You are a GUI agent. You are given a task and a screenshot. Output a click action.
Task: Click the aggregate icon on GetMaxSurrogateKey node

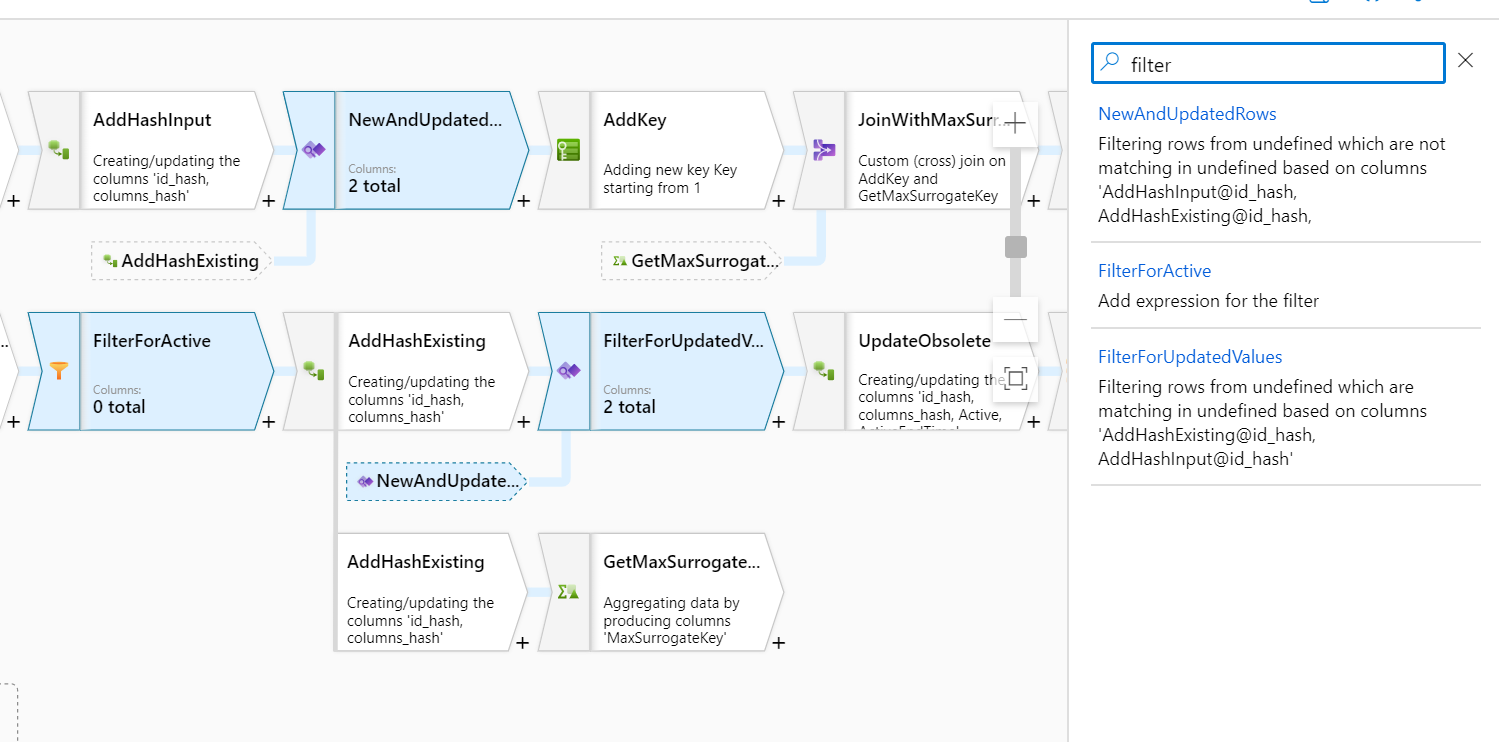pyautogui.click(x=568, y=592)
